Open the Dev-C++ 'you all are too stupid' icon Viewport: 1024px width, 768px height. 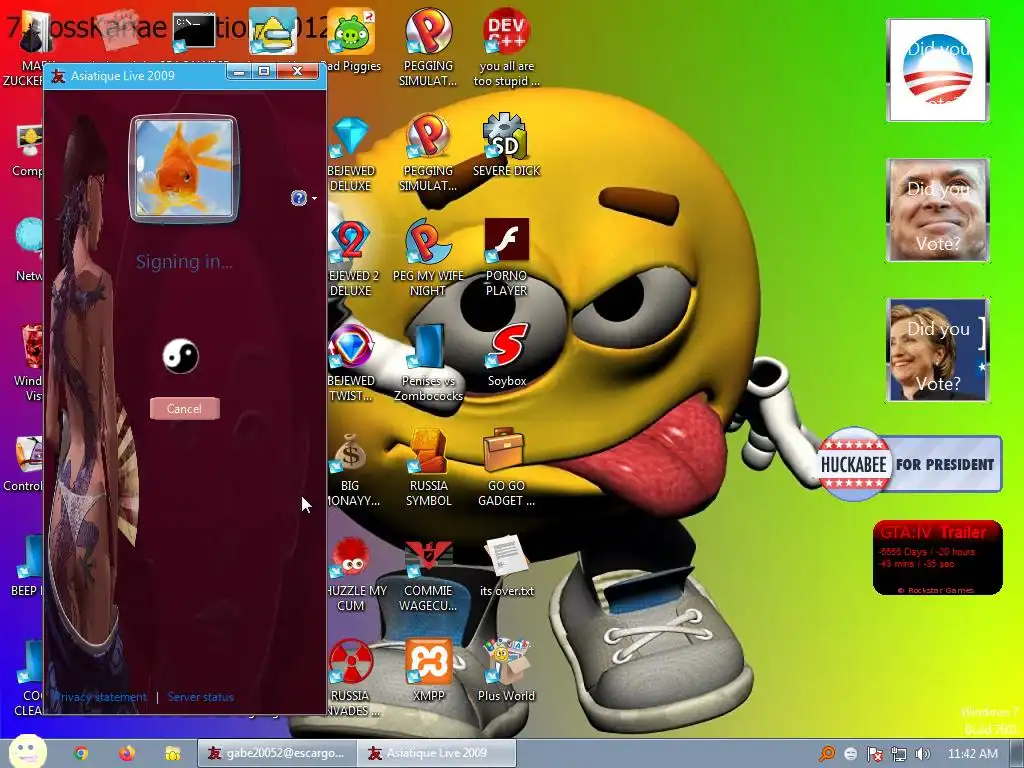506,48
